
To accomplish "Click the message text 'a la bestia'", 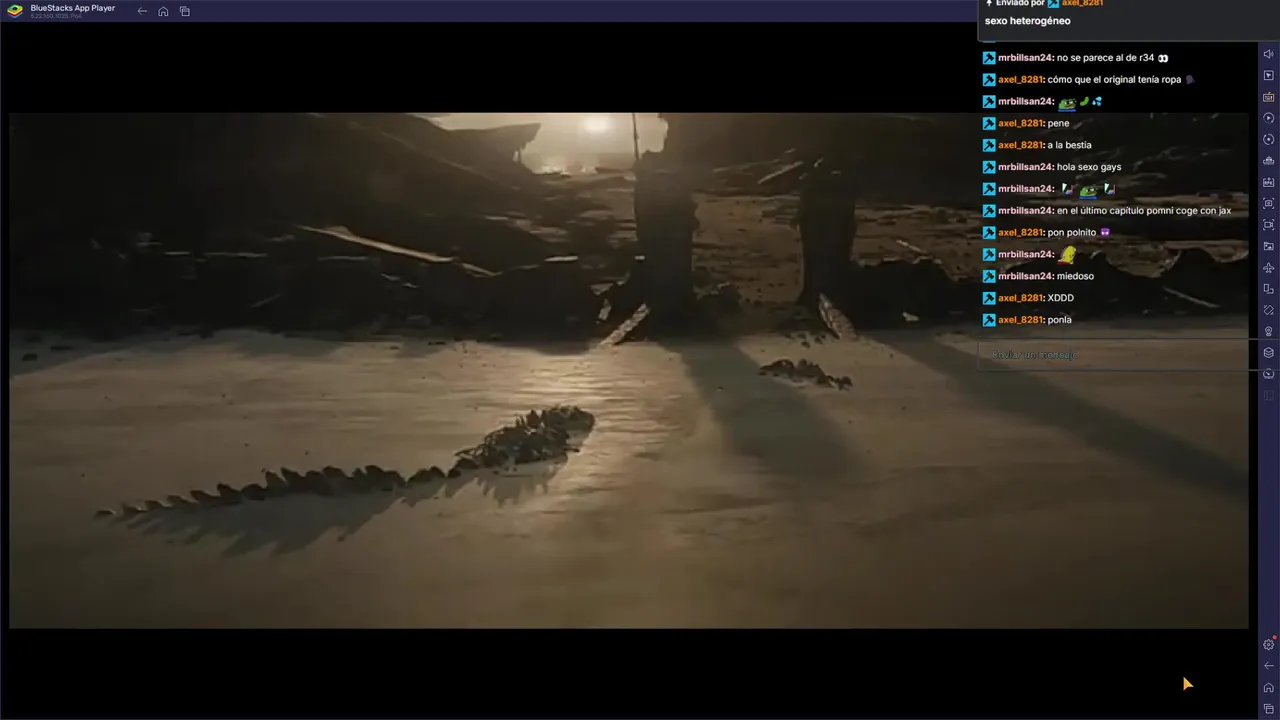I will click(x=1070, y=145).
